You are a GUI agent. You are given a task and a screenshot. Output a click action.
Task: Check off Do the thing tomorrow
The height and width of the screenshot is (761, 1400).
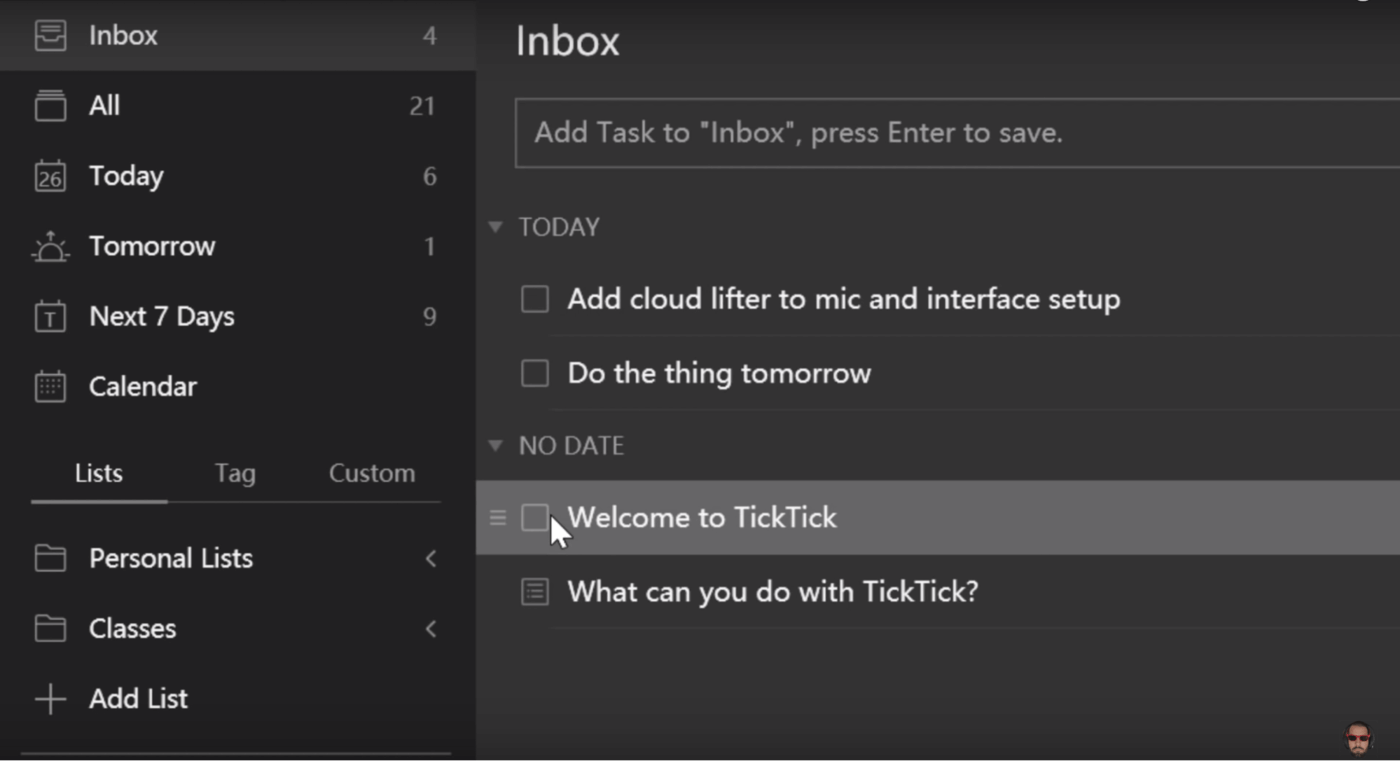535,373
